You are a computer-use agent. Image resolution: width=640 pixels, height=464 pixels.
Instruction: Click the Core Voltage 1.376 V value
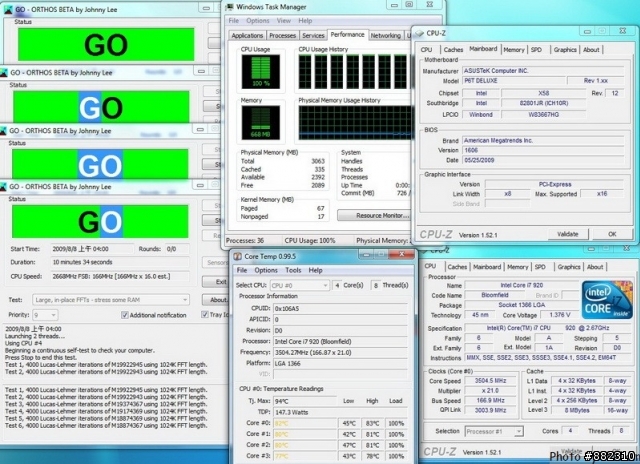(x=559, y=315)
